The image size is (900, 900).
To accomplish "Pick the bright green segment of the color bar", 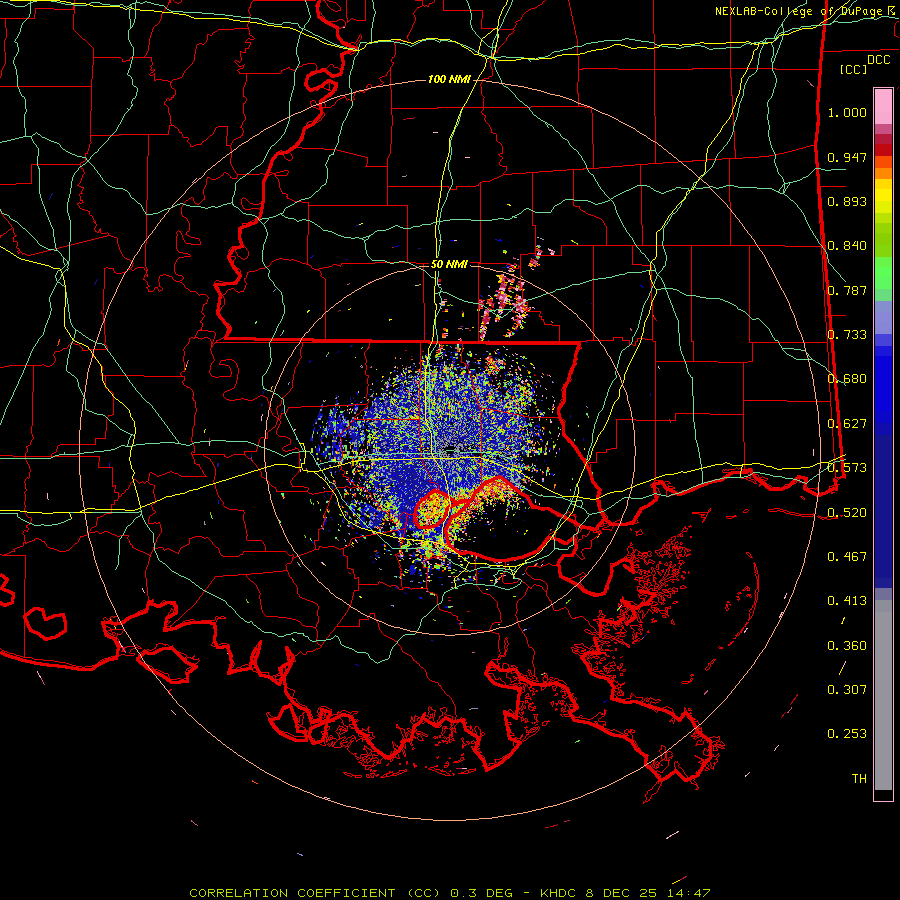I will point(883,273).
